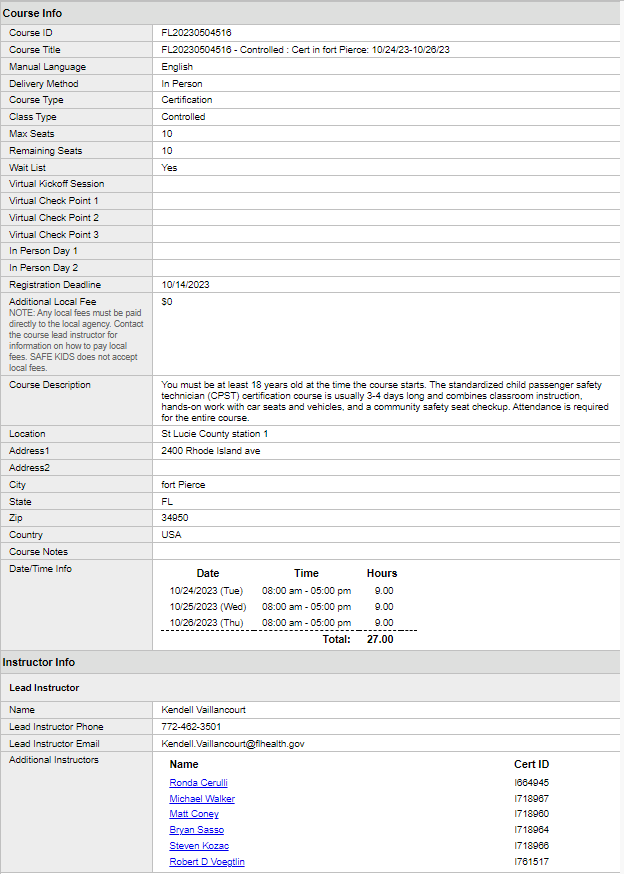Click the Date/Time Info label
The image size is (624, 874).
(x=40, y=569)
